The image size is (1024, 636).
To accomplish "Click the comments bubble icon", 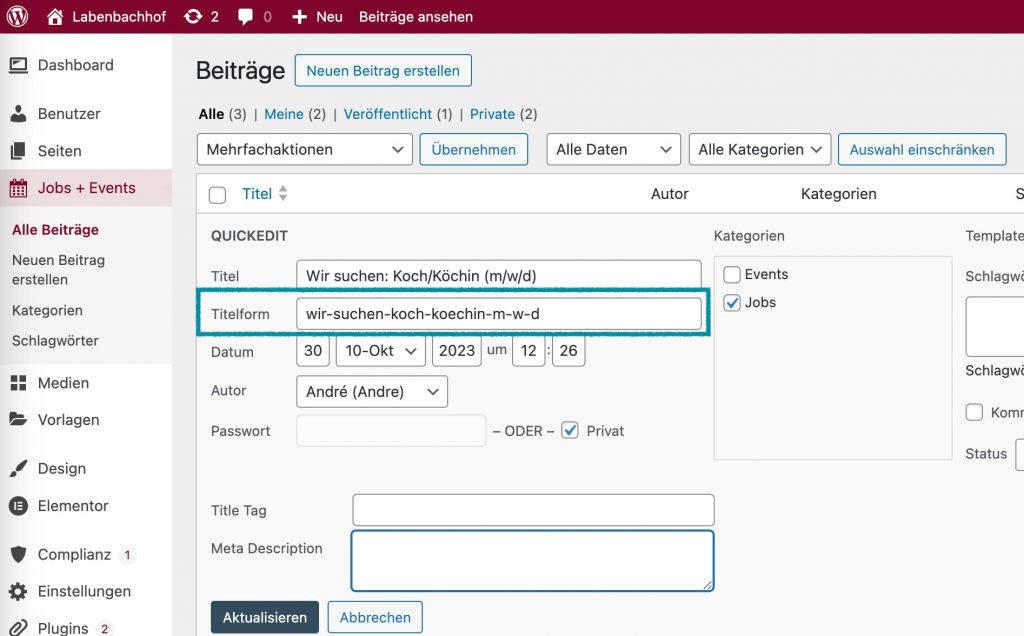I will tap(245, 17).
